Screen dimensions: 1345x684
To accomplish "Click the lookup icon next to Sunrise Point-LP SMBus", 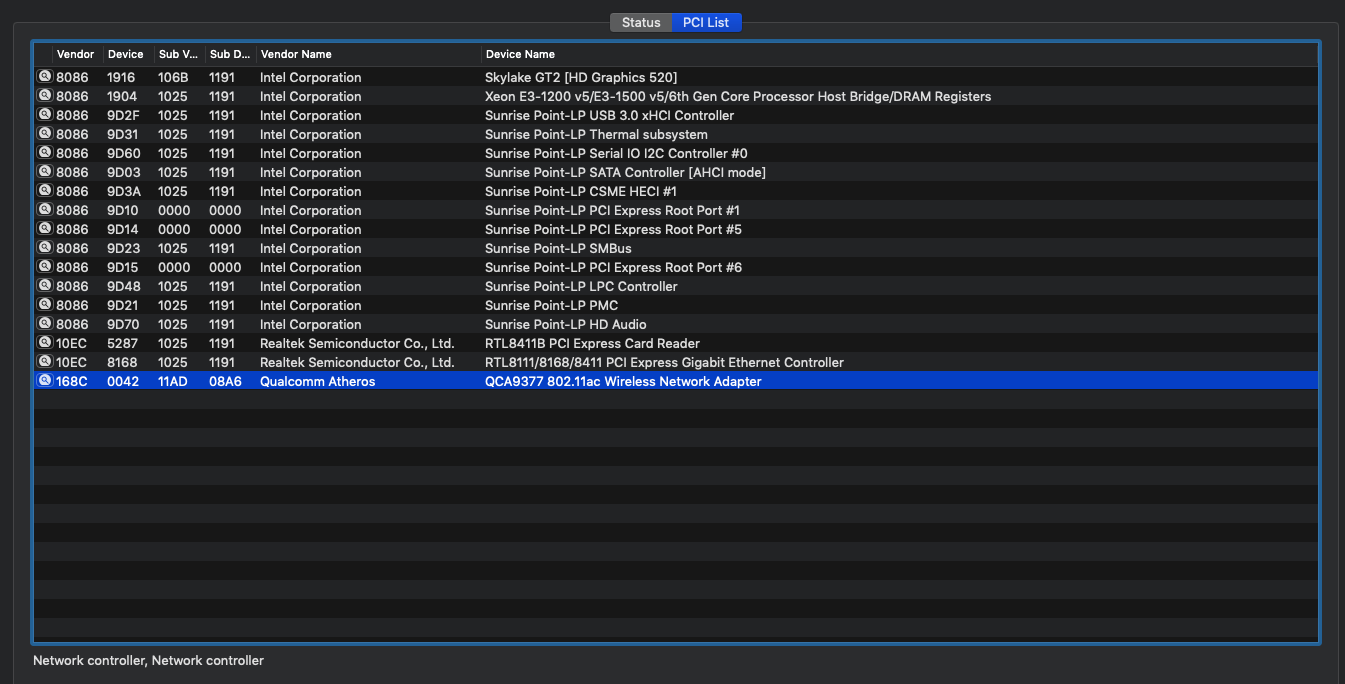I will 44,248.
